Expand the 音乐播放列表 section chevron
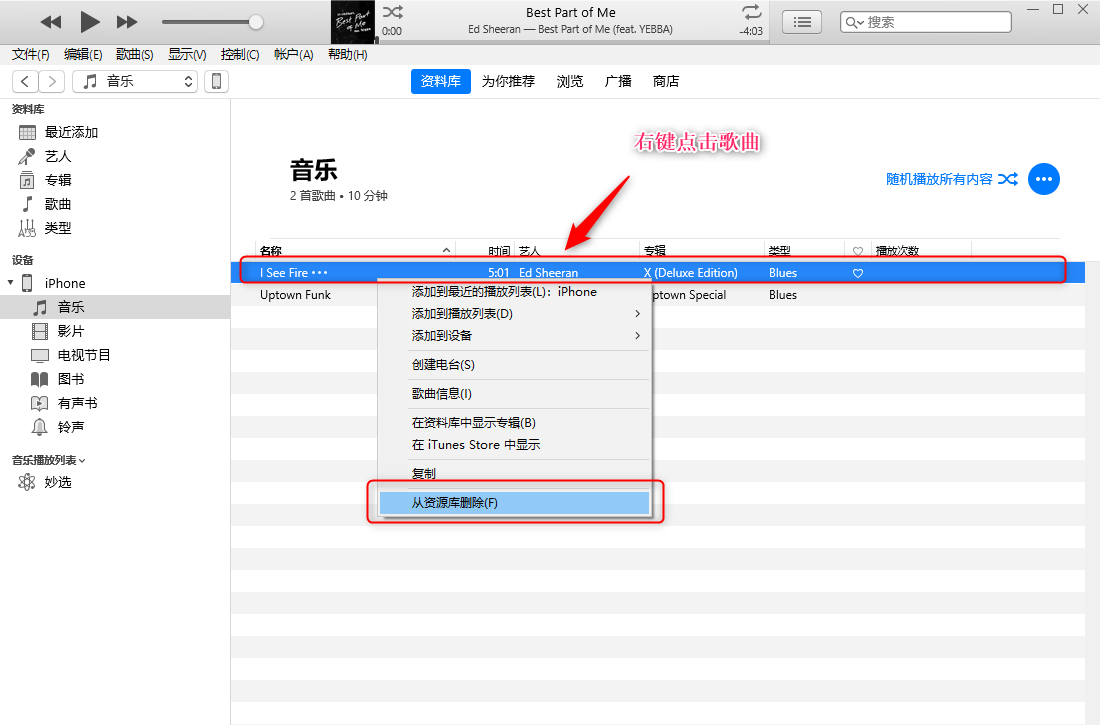The width and height of the screenshot is (1100, 725). point(82,461)
